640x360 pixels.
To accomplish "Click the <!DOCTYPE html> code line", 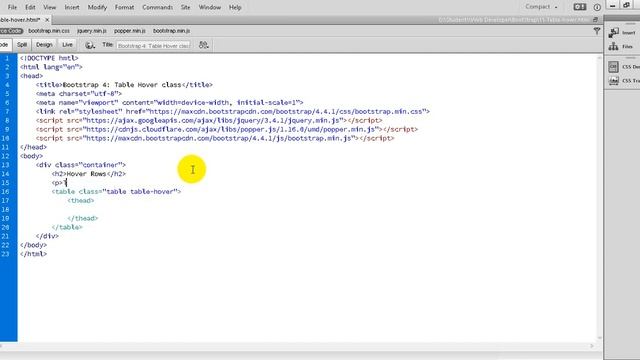I will (49, 58).
